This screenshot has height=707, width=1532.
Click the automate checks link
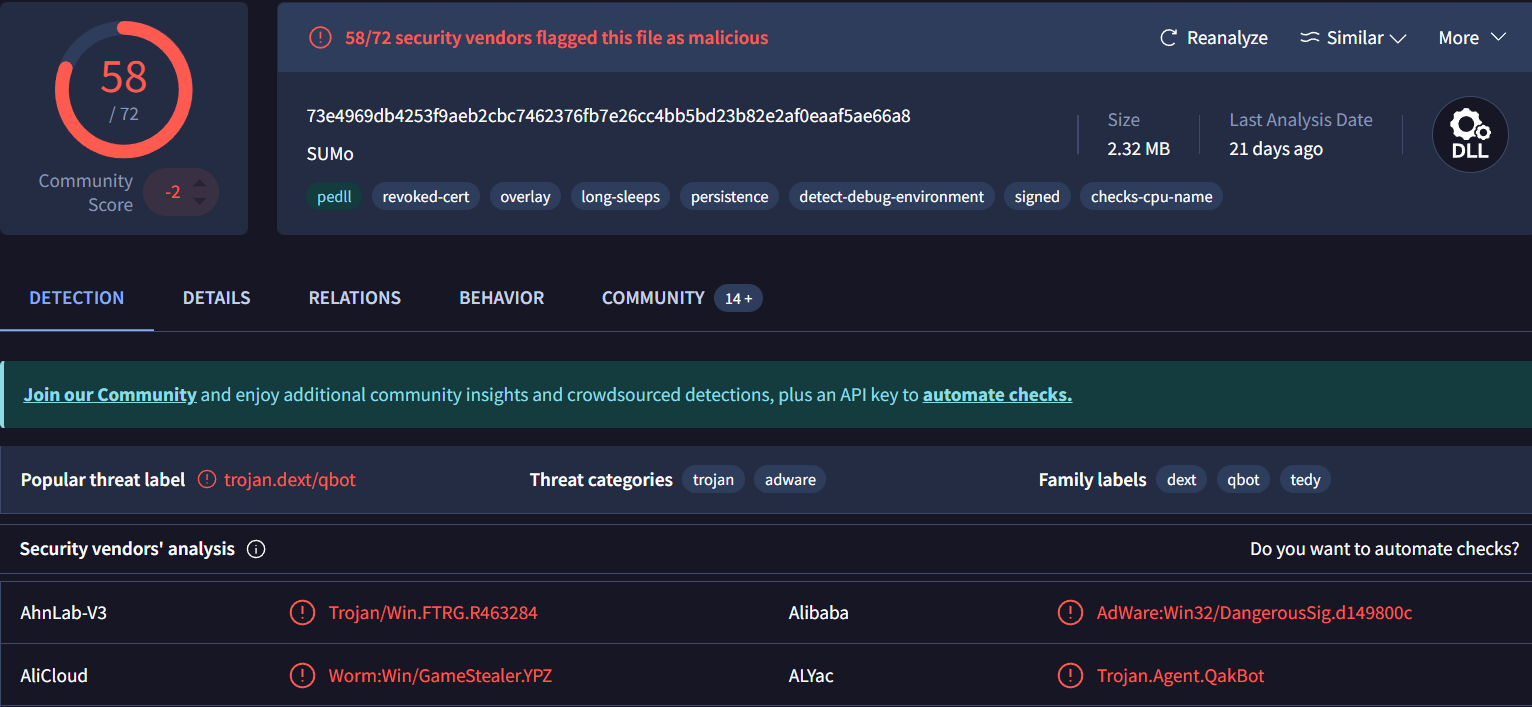tap(997, 395)
